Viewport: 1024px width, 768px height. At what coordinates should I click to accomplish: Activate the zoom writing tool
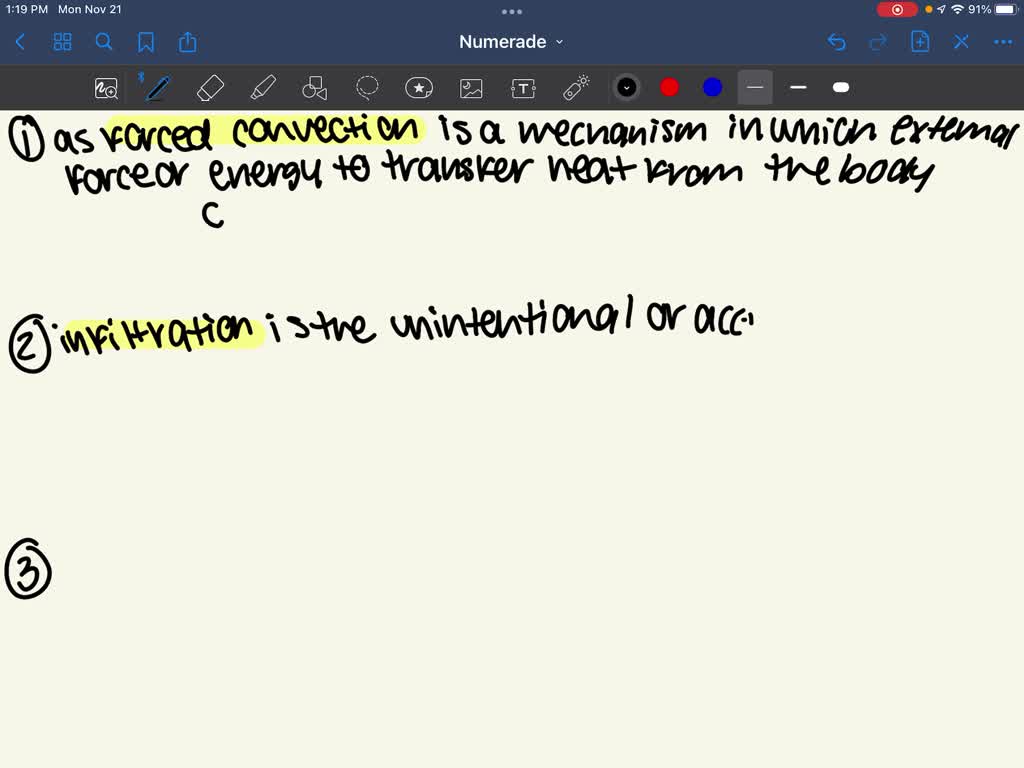106,87
